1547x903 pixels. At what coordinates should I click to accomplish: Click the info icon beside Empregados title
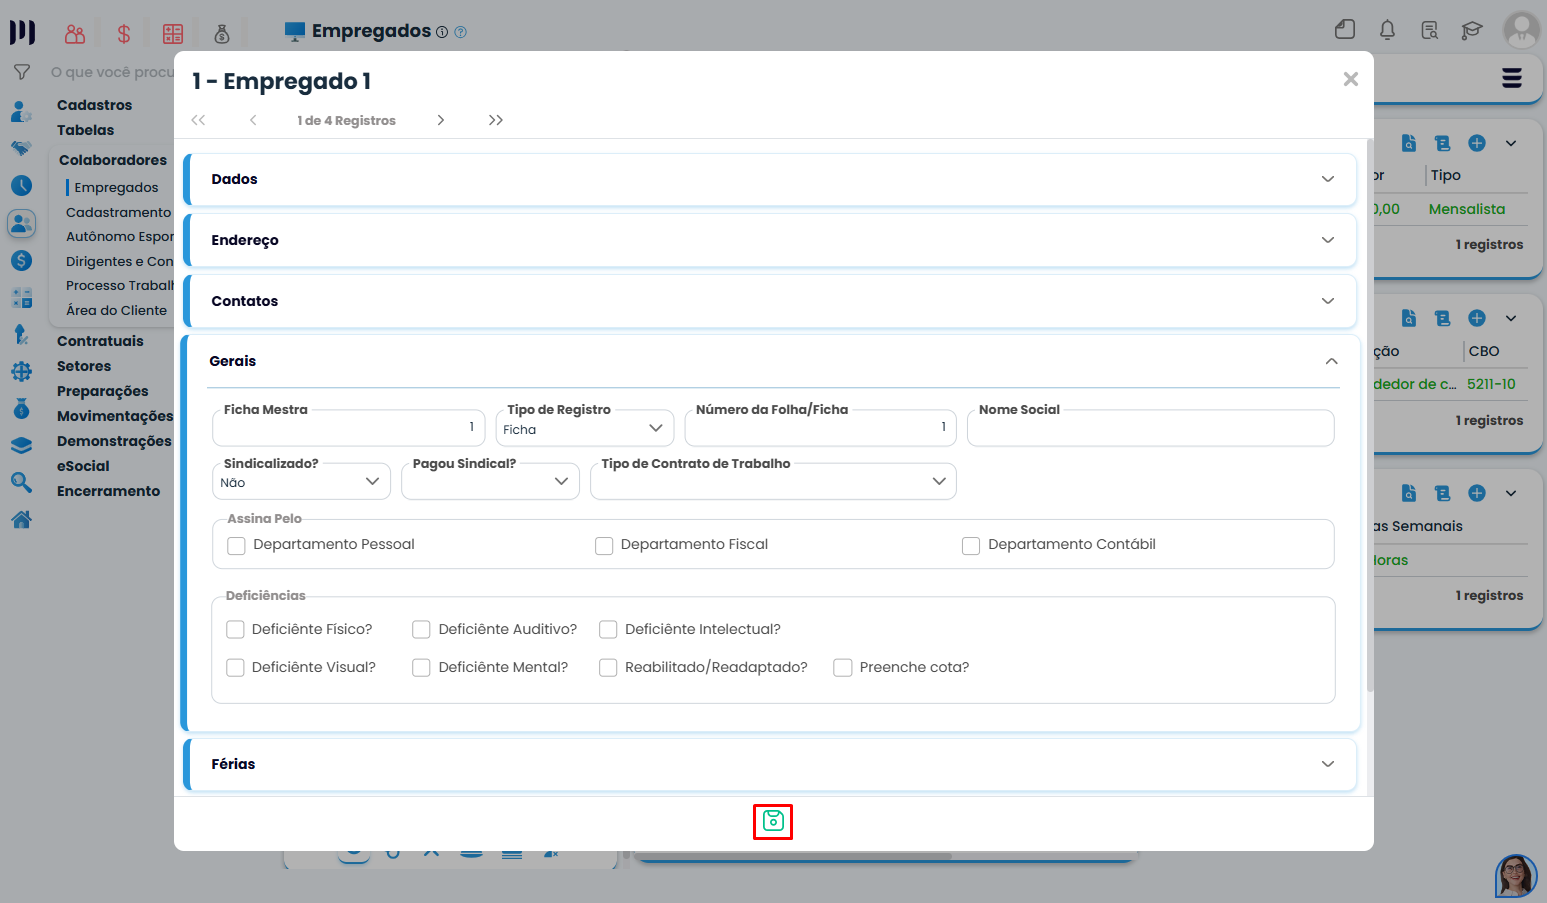point(442,32)
